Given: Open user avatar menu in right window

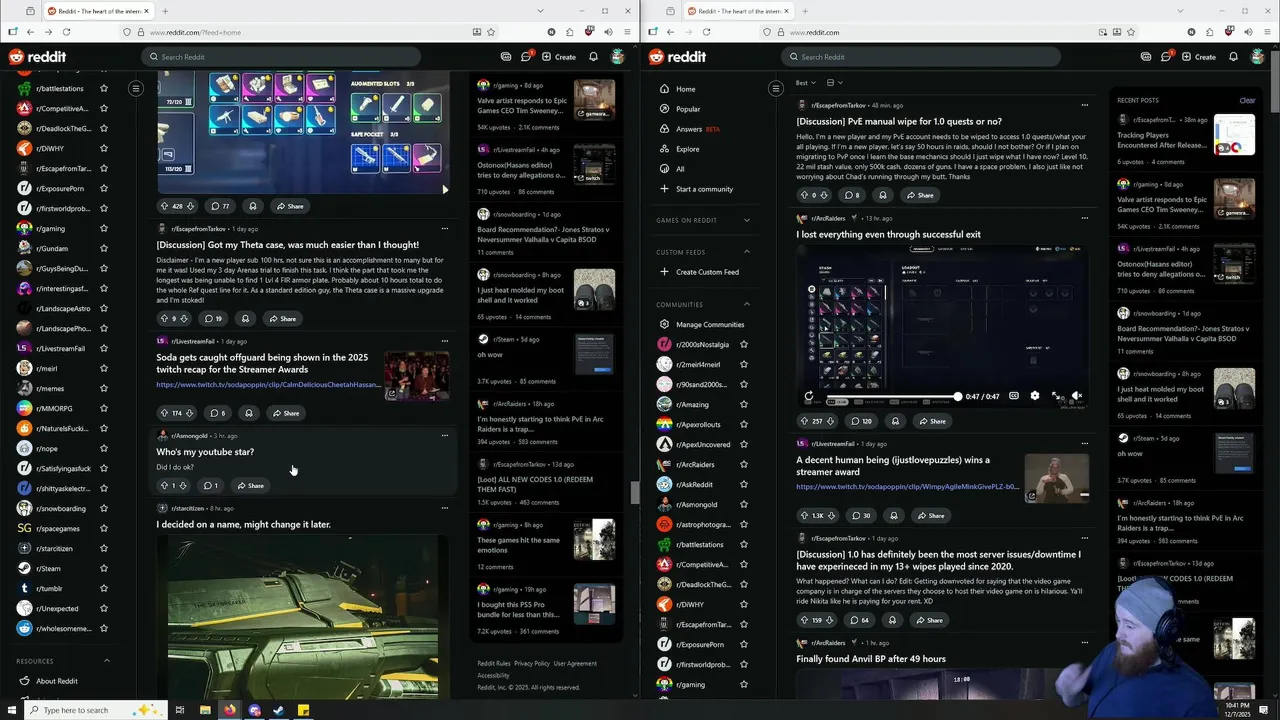Looking at the screenshot, I should tap(1257, 57).
